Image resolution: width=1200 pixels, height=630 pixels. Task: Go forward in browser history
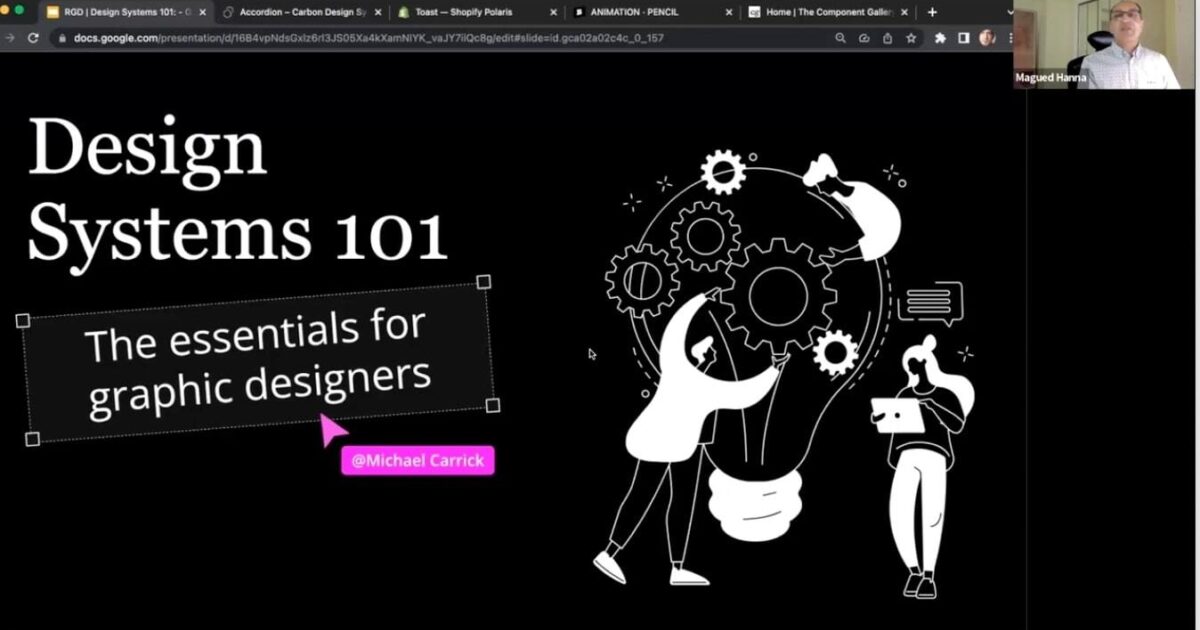click(x=10, y=38)
